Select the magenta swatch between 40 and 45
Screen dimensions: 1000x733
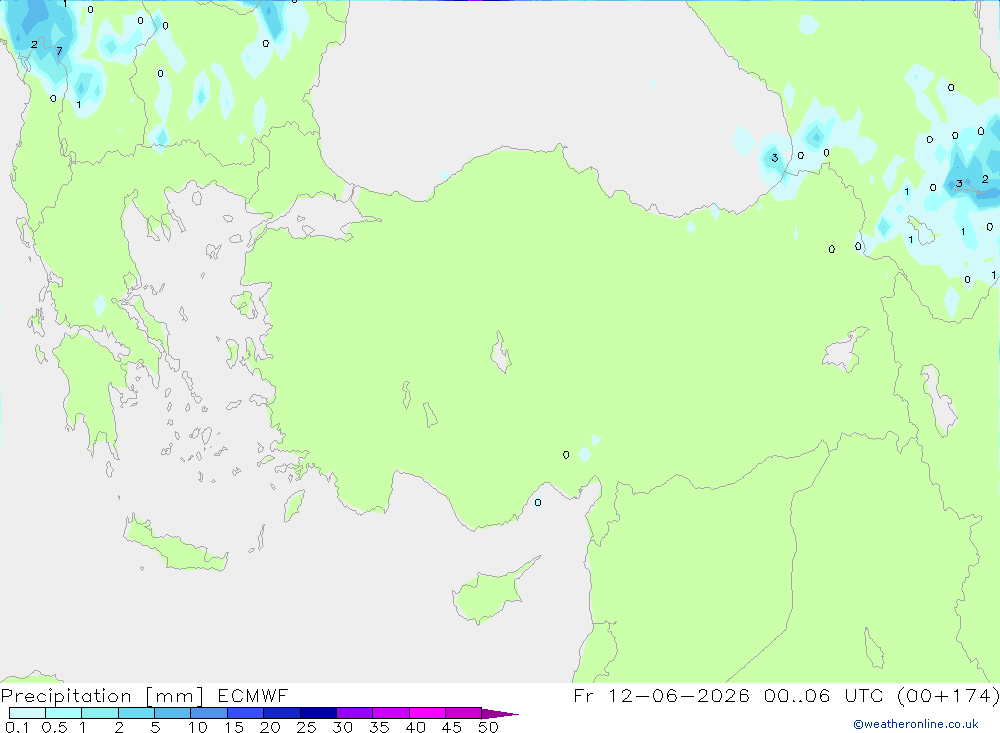coord(427,713)
